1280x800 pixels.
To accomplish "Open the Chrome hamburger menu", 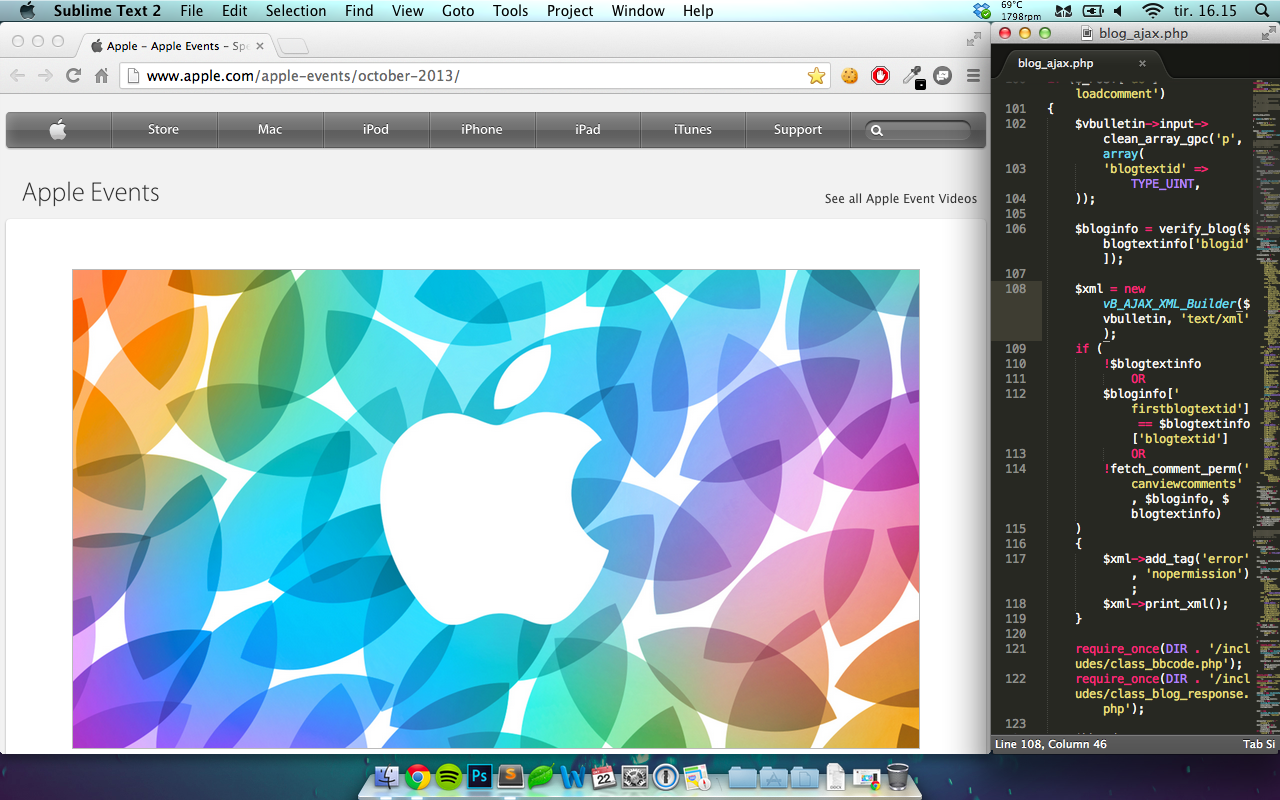I will 973,75.
